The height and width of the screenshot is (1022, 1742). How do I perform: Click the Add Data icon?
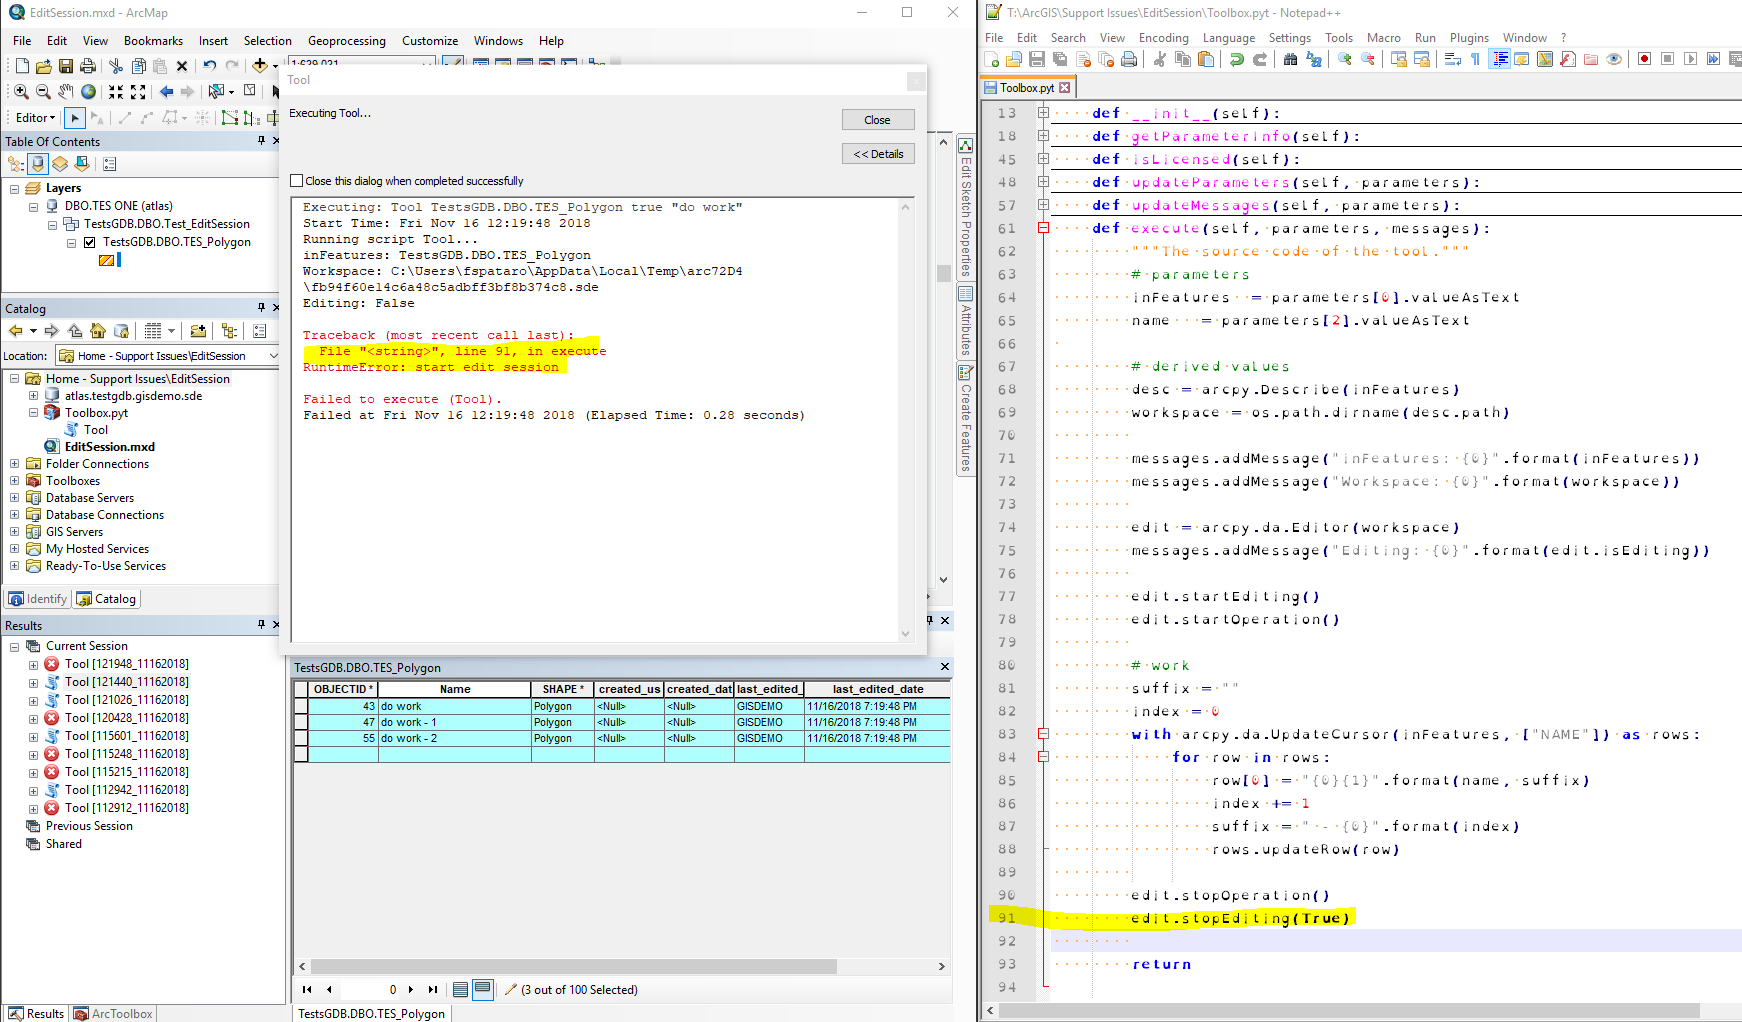coord(260,66)
